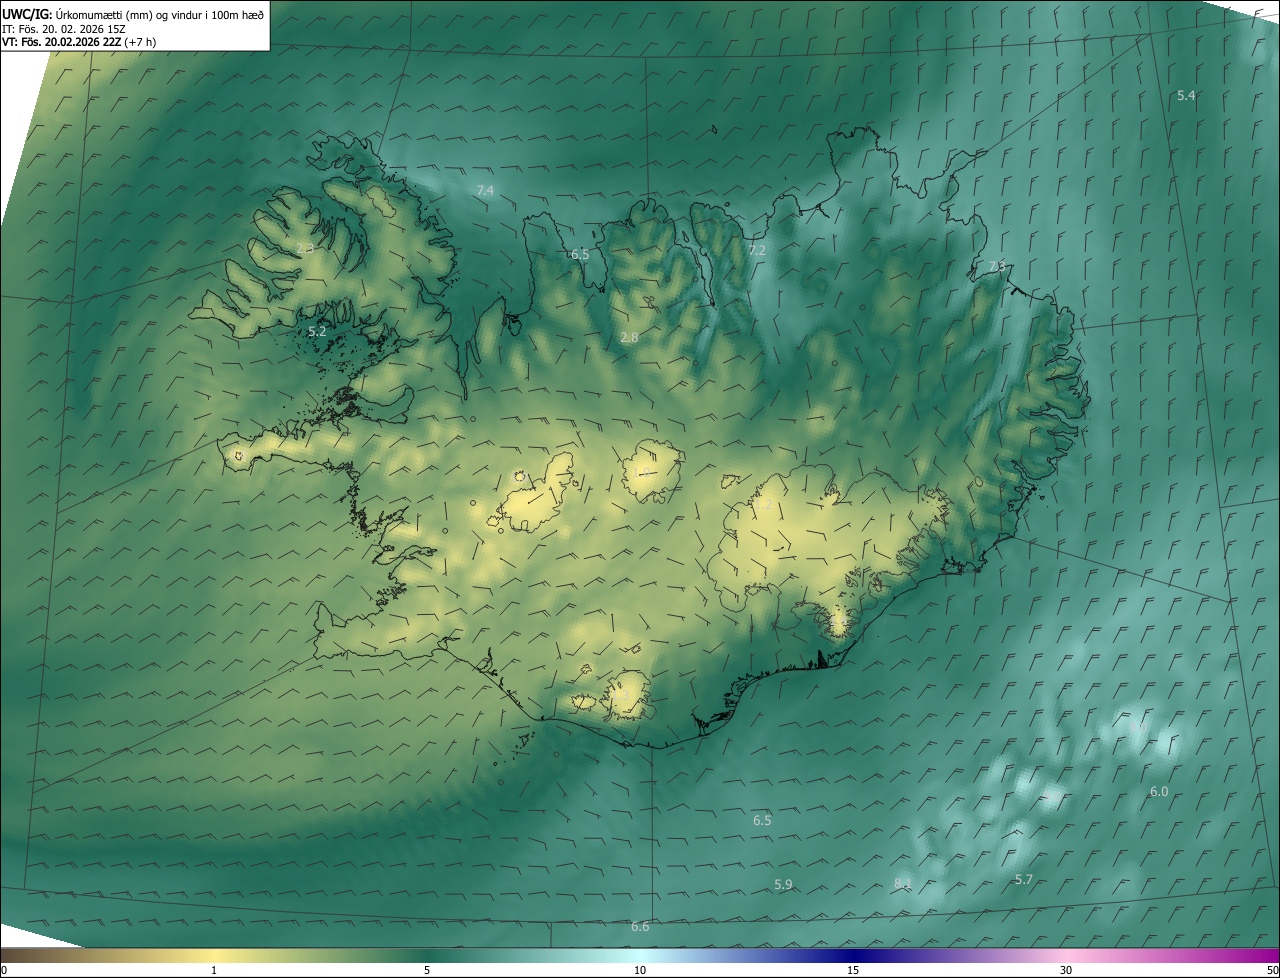Screen dimensions: 1280x978
Task: Click the faint 1.3 value on the southern glacier
Action: 622,694
